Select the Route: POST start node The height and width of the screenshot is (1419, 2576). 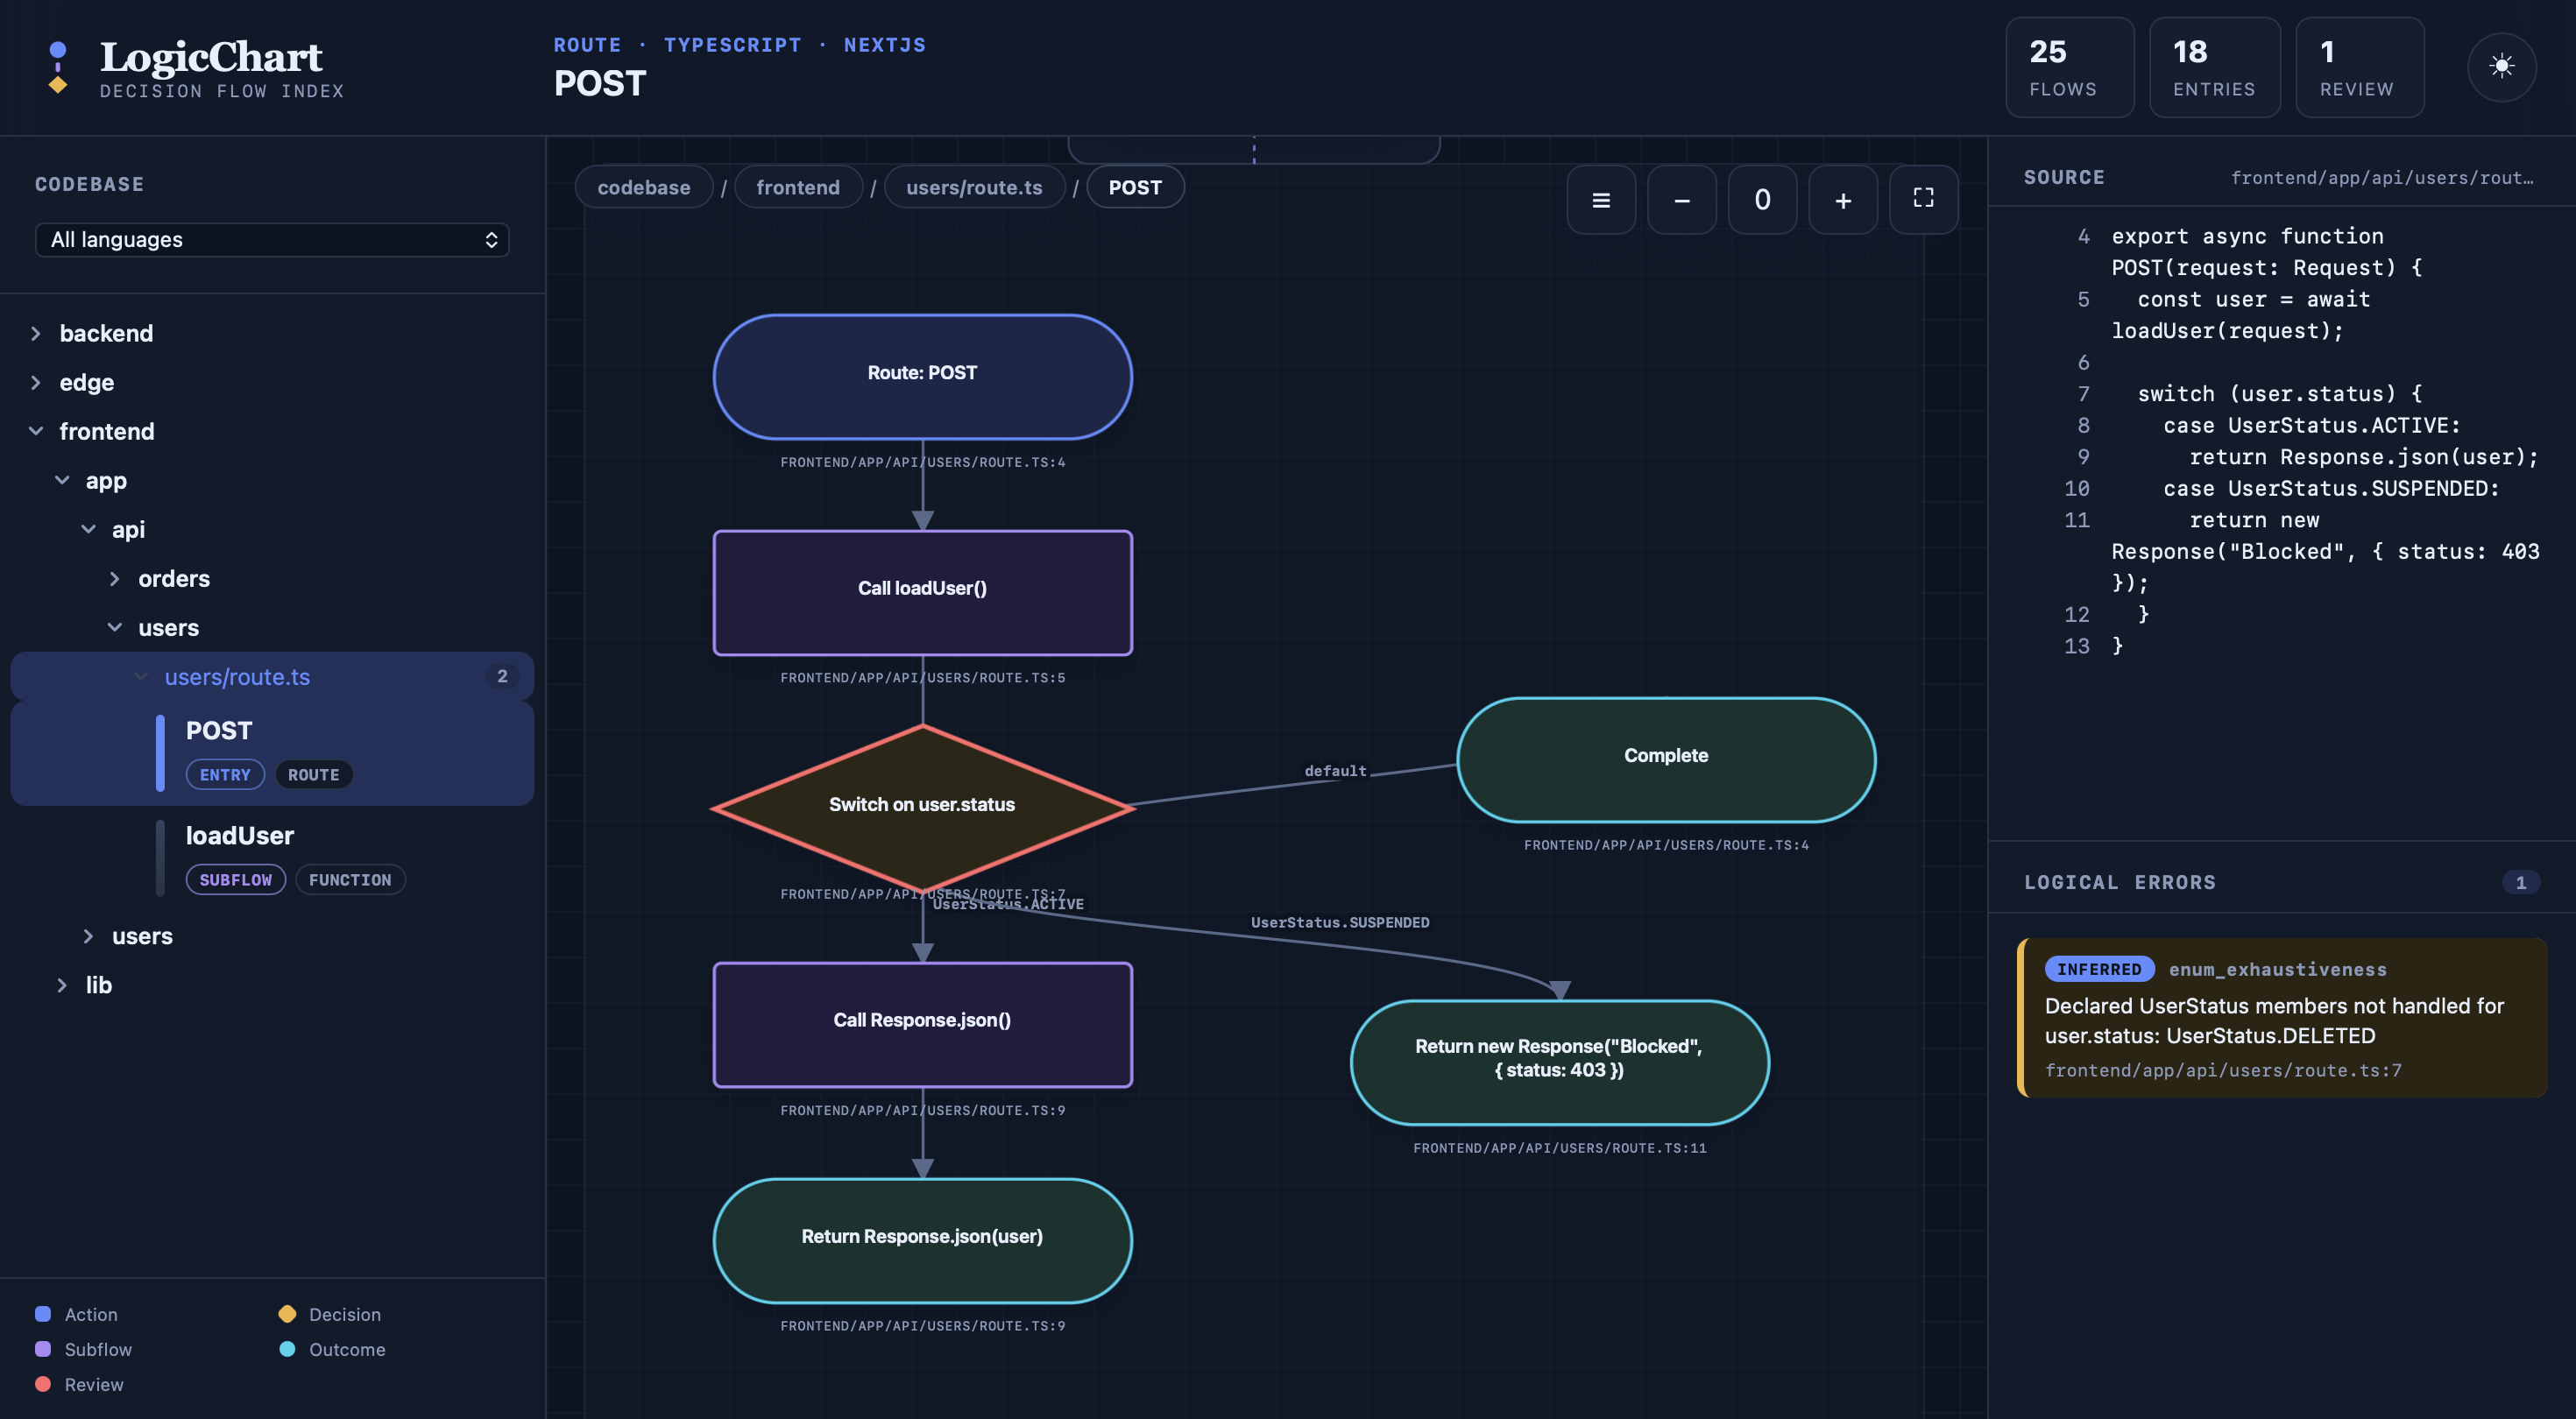[922, 377]
